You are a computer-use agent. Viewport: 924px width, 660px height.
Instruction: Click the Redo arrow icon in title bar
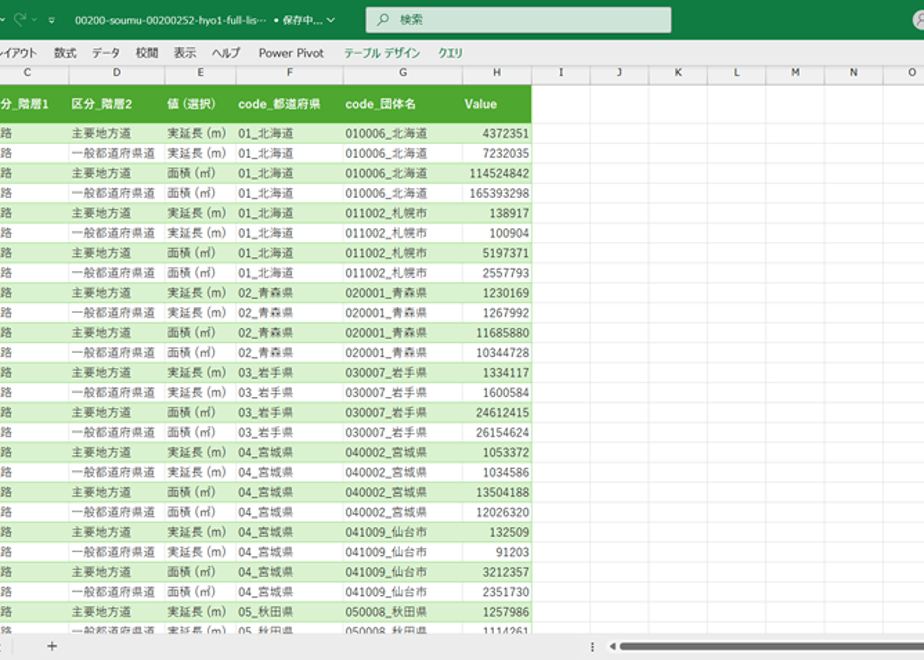click(x=20, y=19)
